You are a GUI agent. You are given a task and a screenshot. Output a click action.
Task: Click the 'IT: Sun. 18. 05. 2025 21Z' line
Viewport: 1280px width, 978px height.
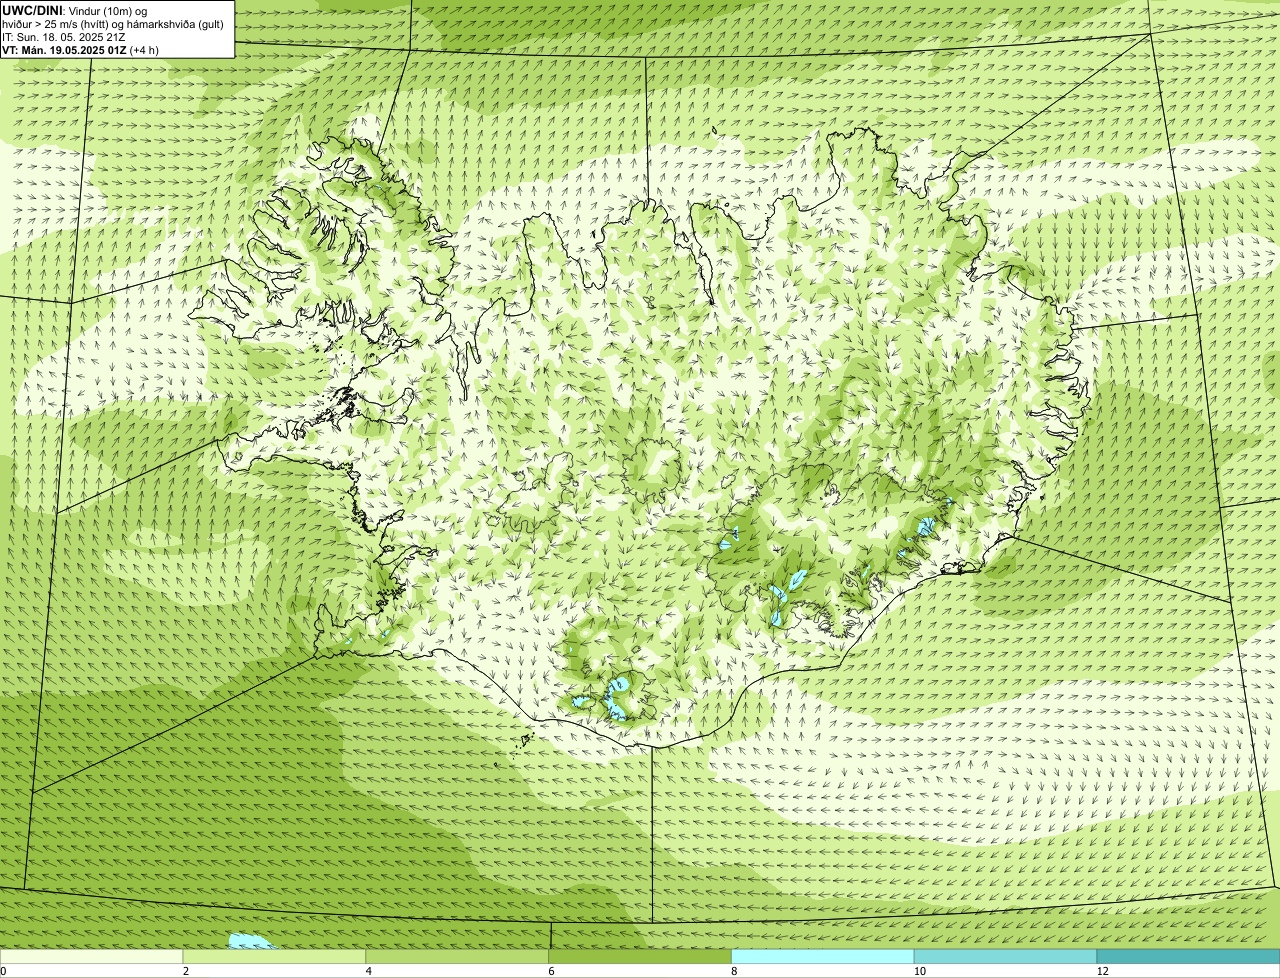tap(63, 36)
